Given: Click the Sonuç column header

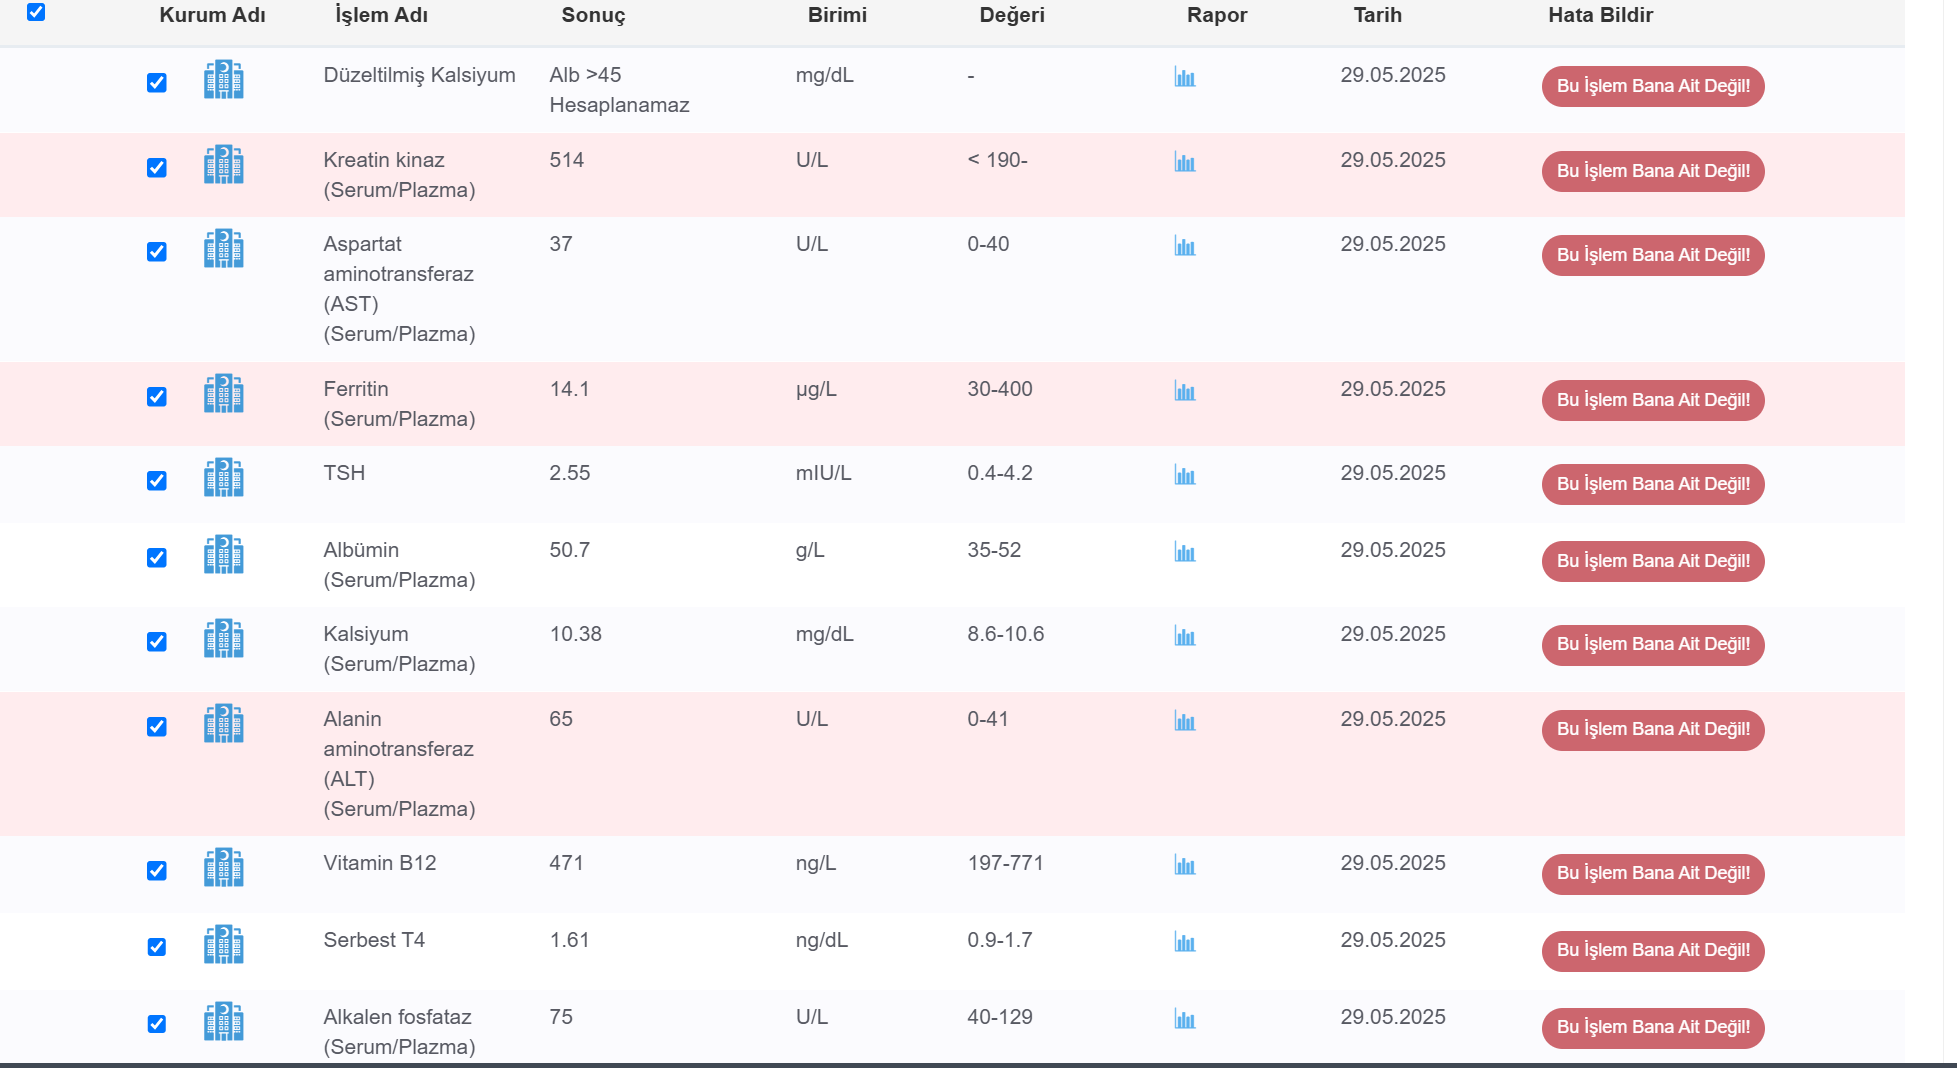Looking at the screenshot, I should coord(593,15).
